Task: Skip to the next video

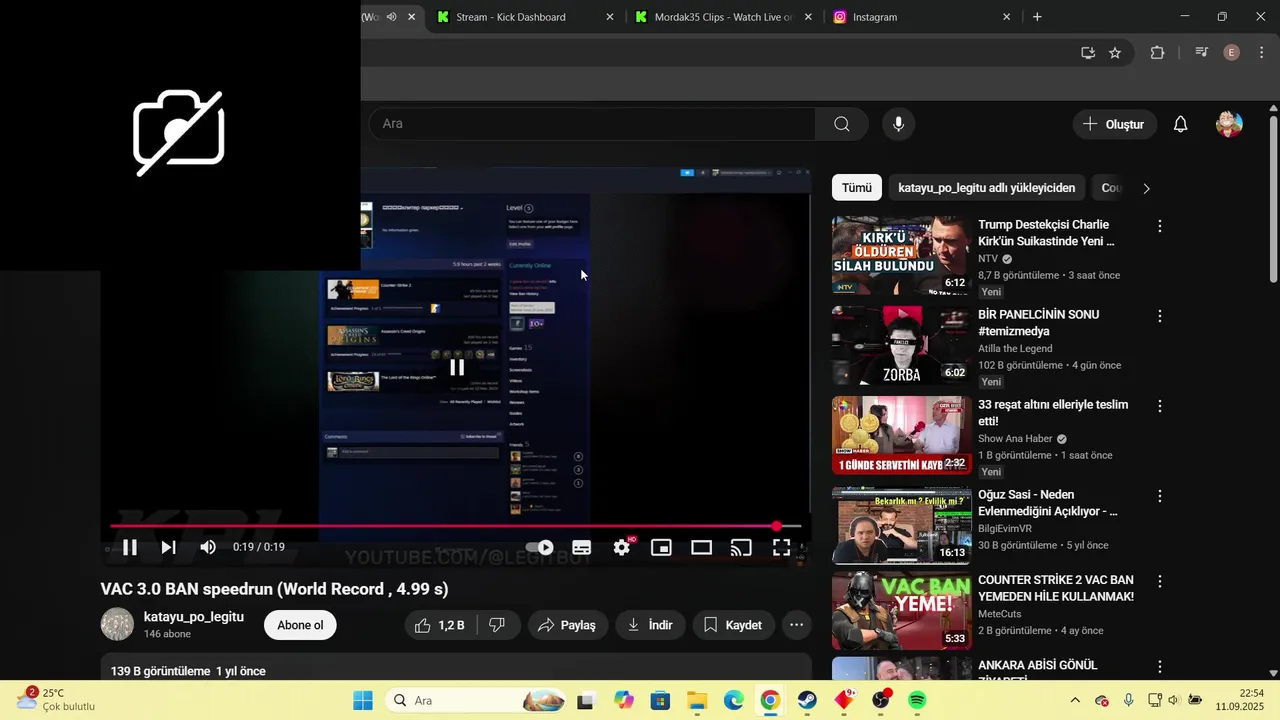Action: (169, 547)
